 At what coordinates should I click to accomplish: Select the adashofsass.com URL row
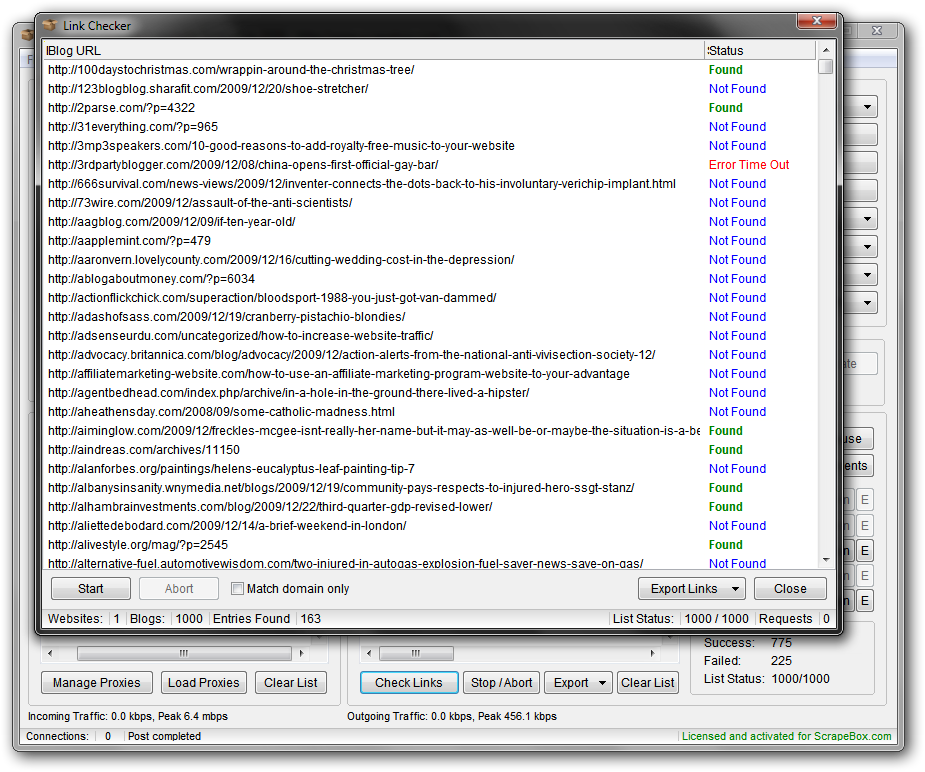[429, 316]
